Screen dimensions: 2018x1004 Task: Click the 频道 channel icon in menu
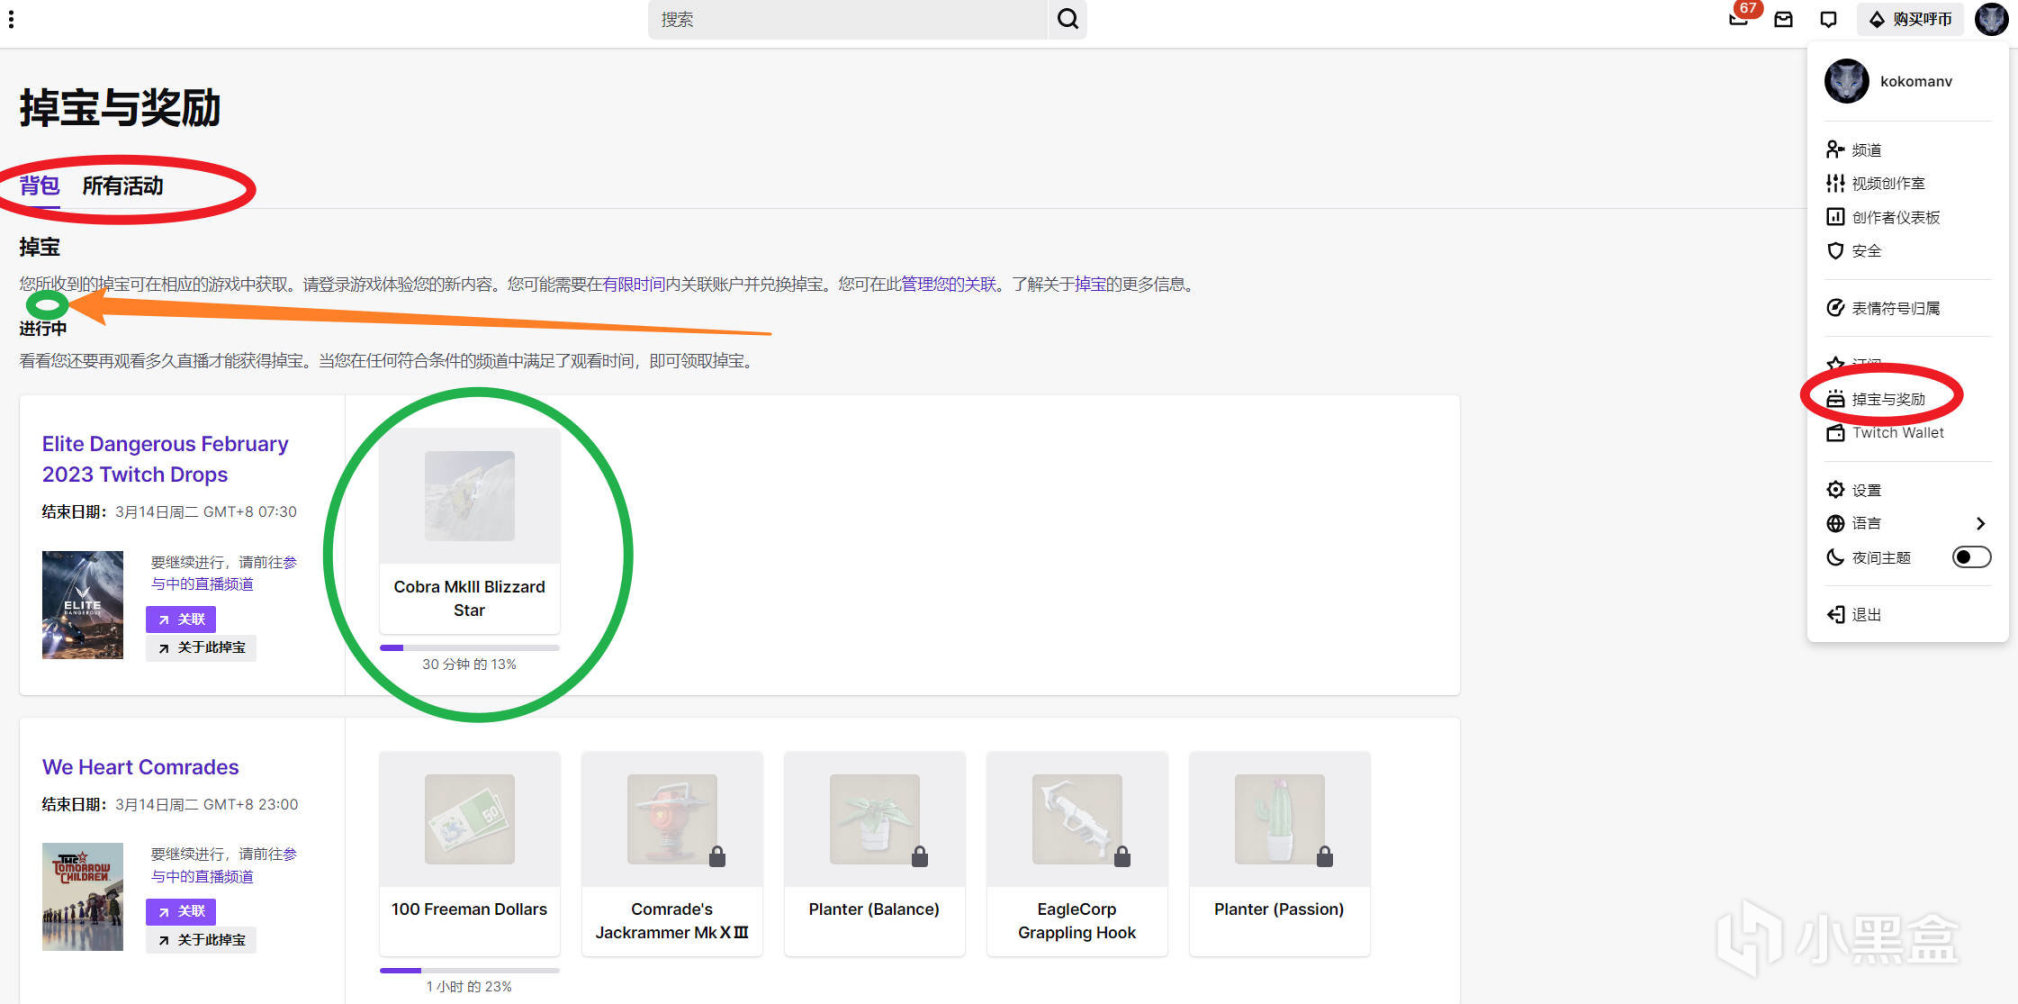1835,150
